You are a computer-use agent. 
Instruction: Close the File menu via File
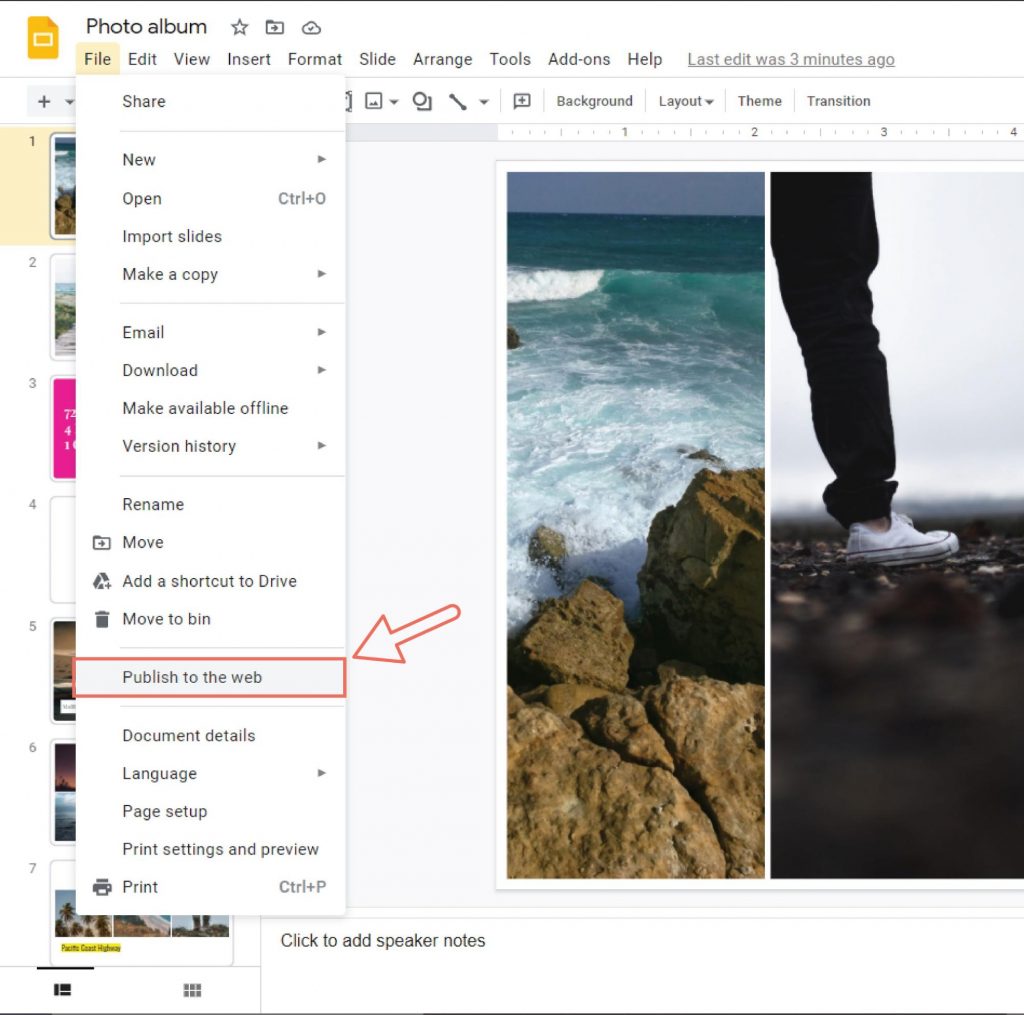click(97, 59)
